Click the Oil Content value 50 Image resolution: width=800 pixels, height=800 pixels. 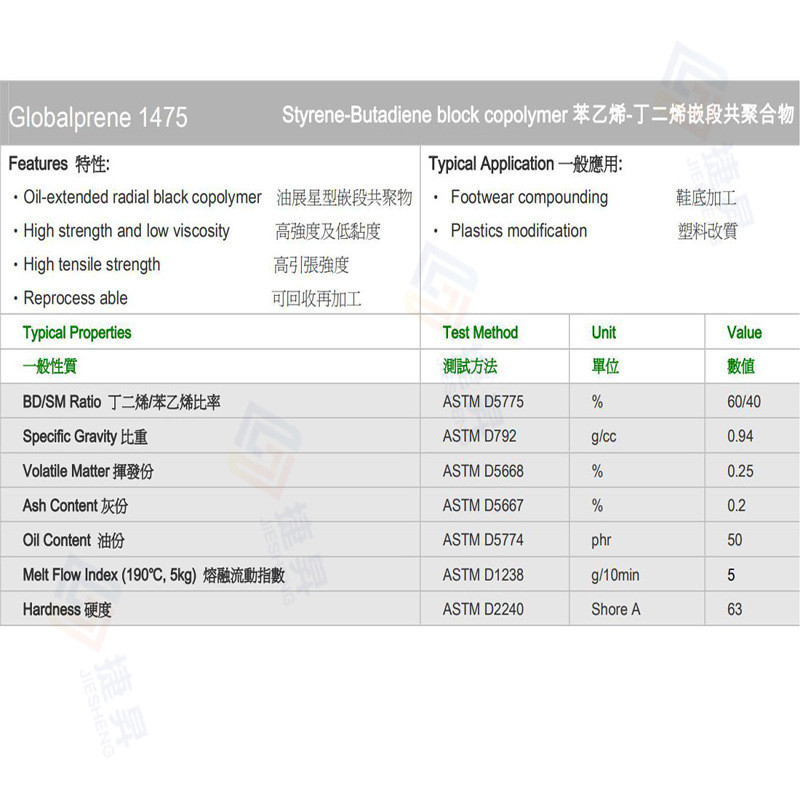pos(735,540)
